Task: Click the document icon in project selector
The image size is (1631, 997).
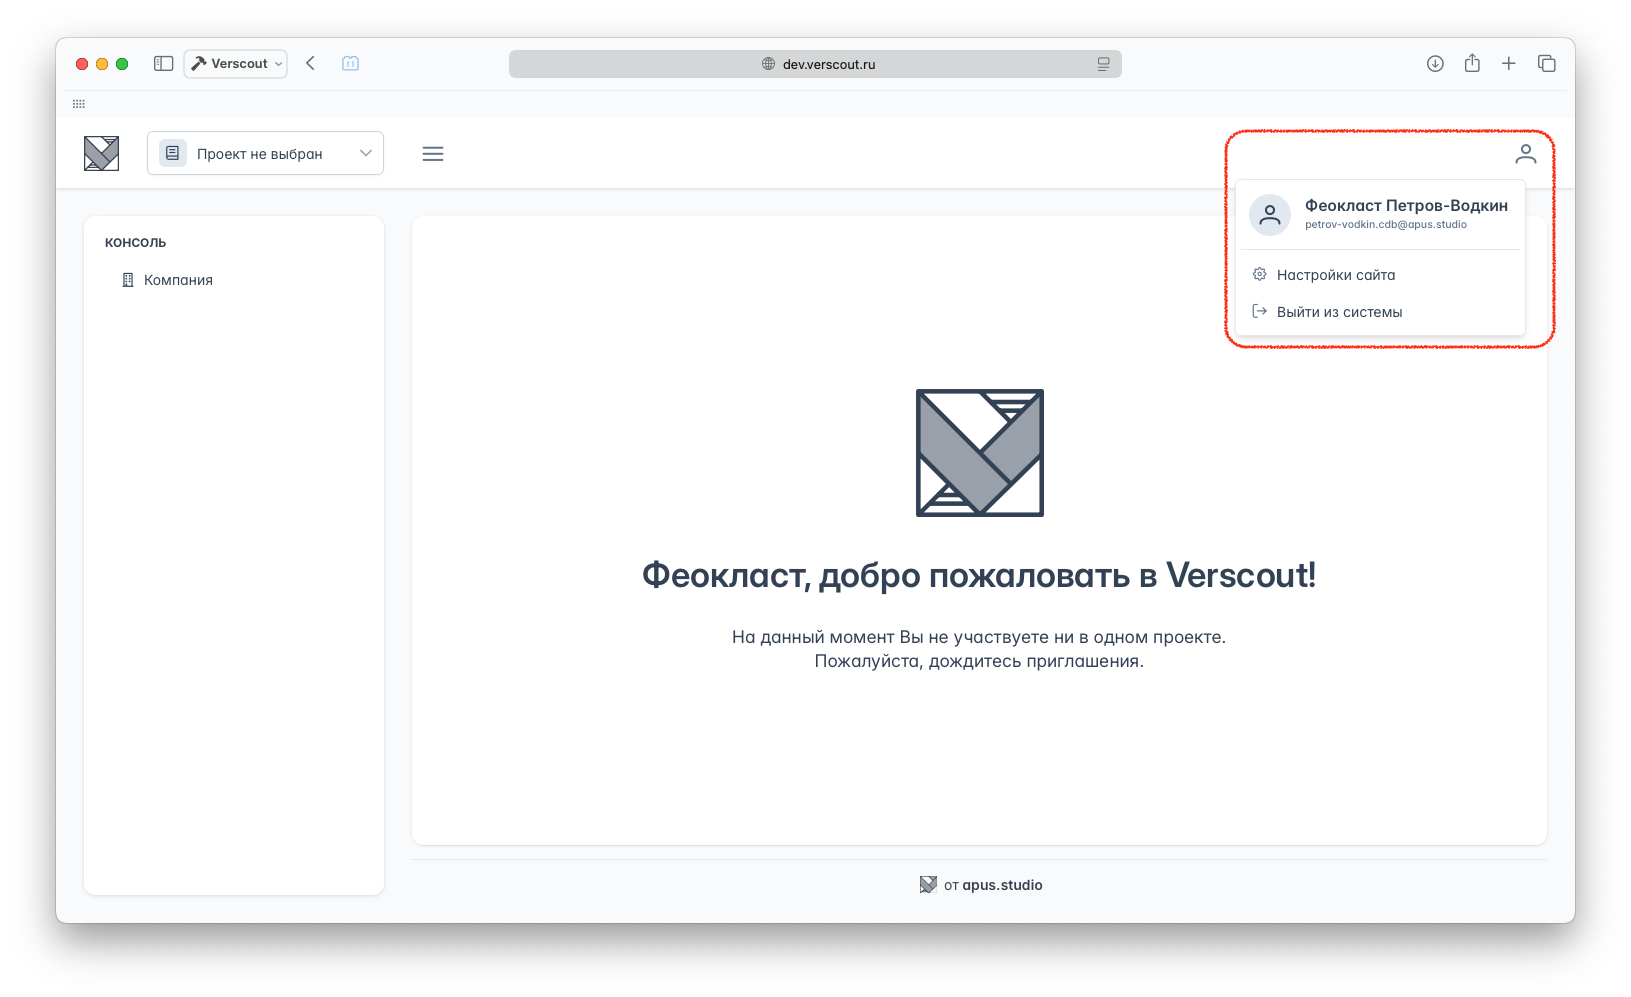Action: click(x=173, y=153)
